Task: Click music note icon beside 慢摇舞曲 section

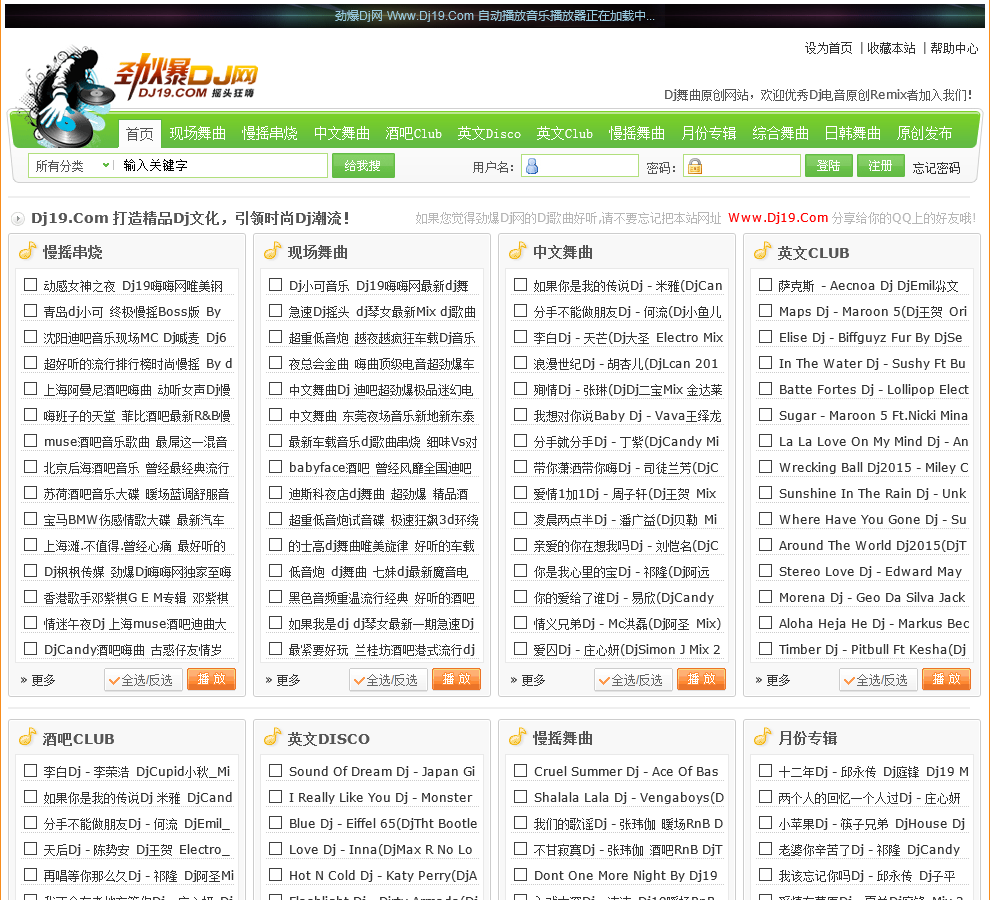Action: 517,737
